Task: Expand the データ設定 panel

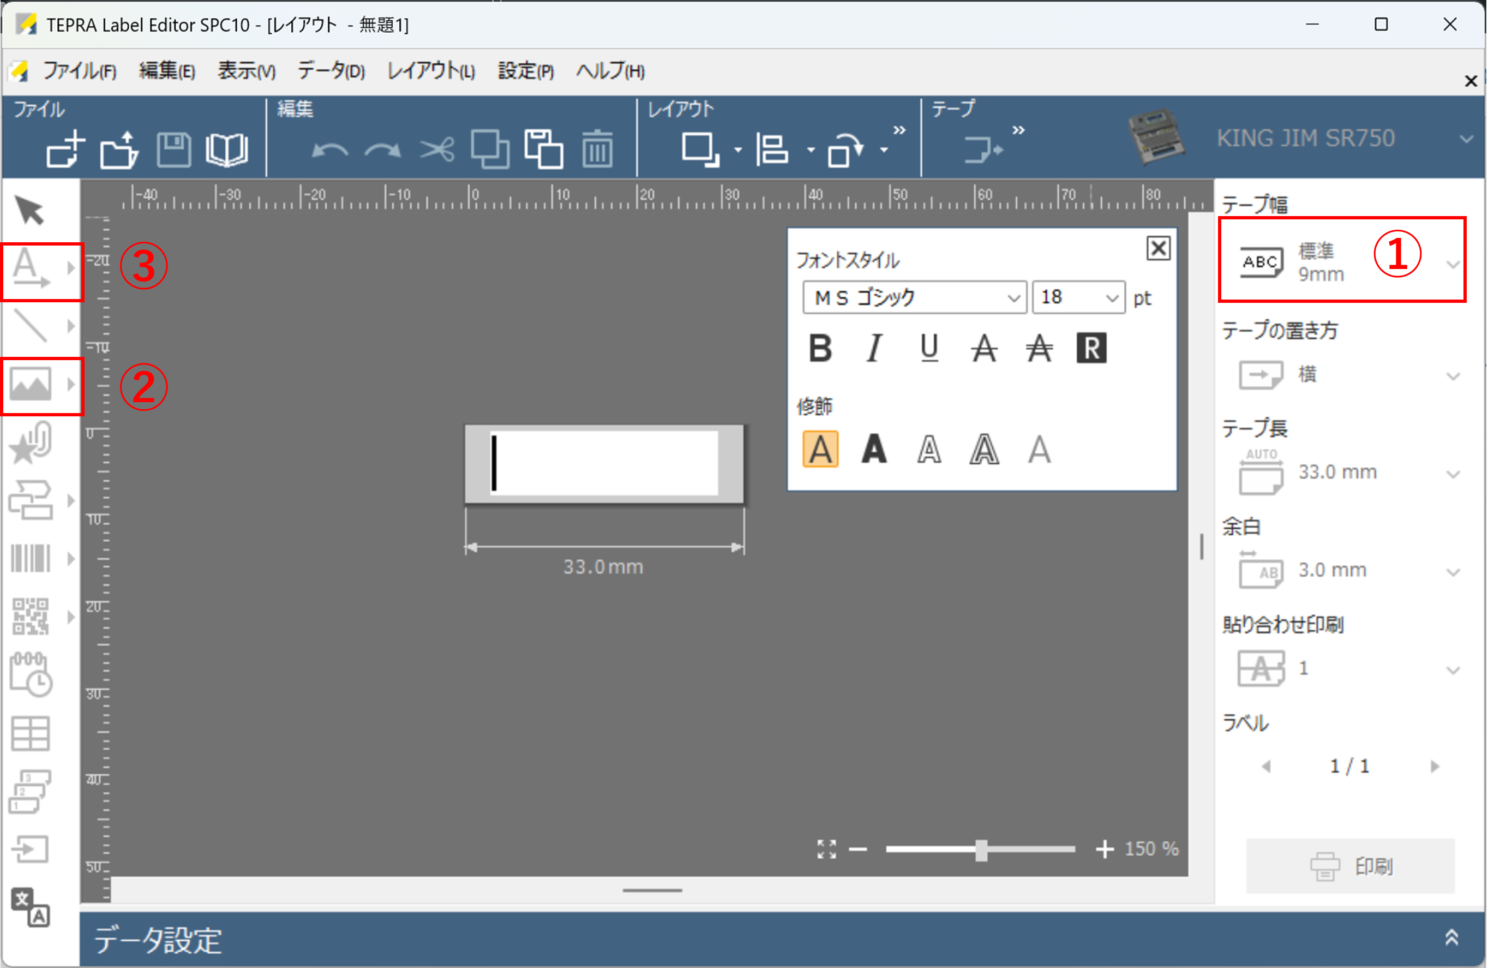Action: pos(1451,937)
